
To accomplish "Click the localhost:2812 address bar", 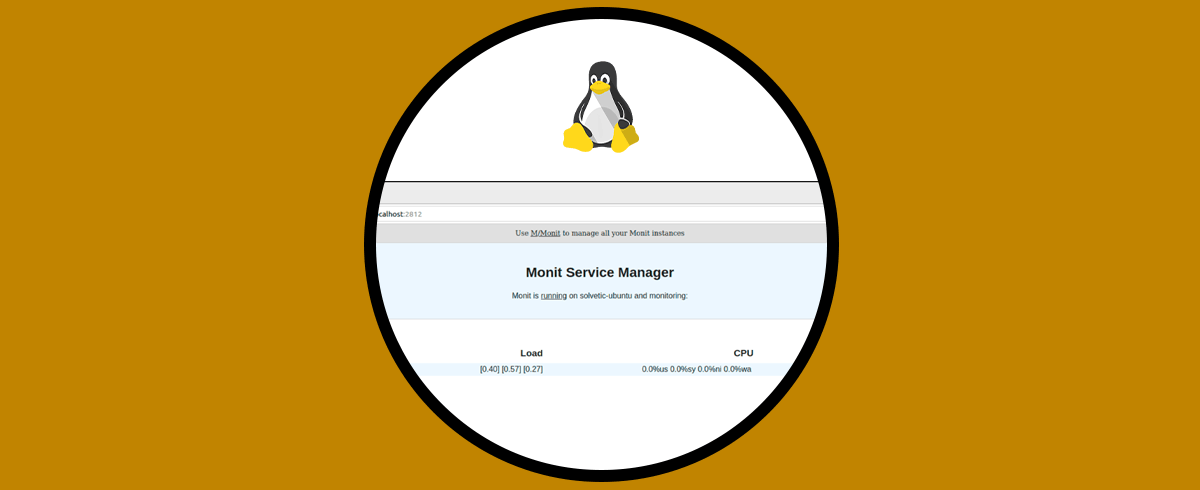I will 600,213.
